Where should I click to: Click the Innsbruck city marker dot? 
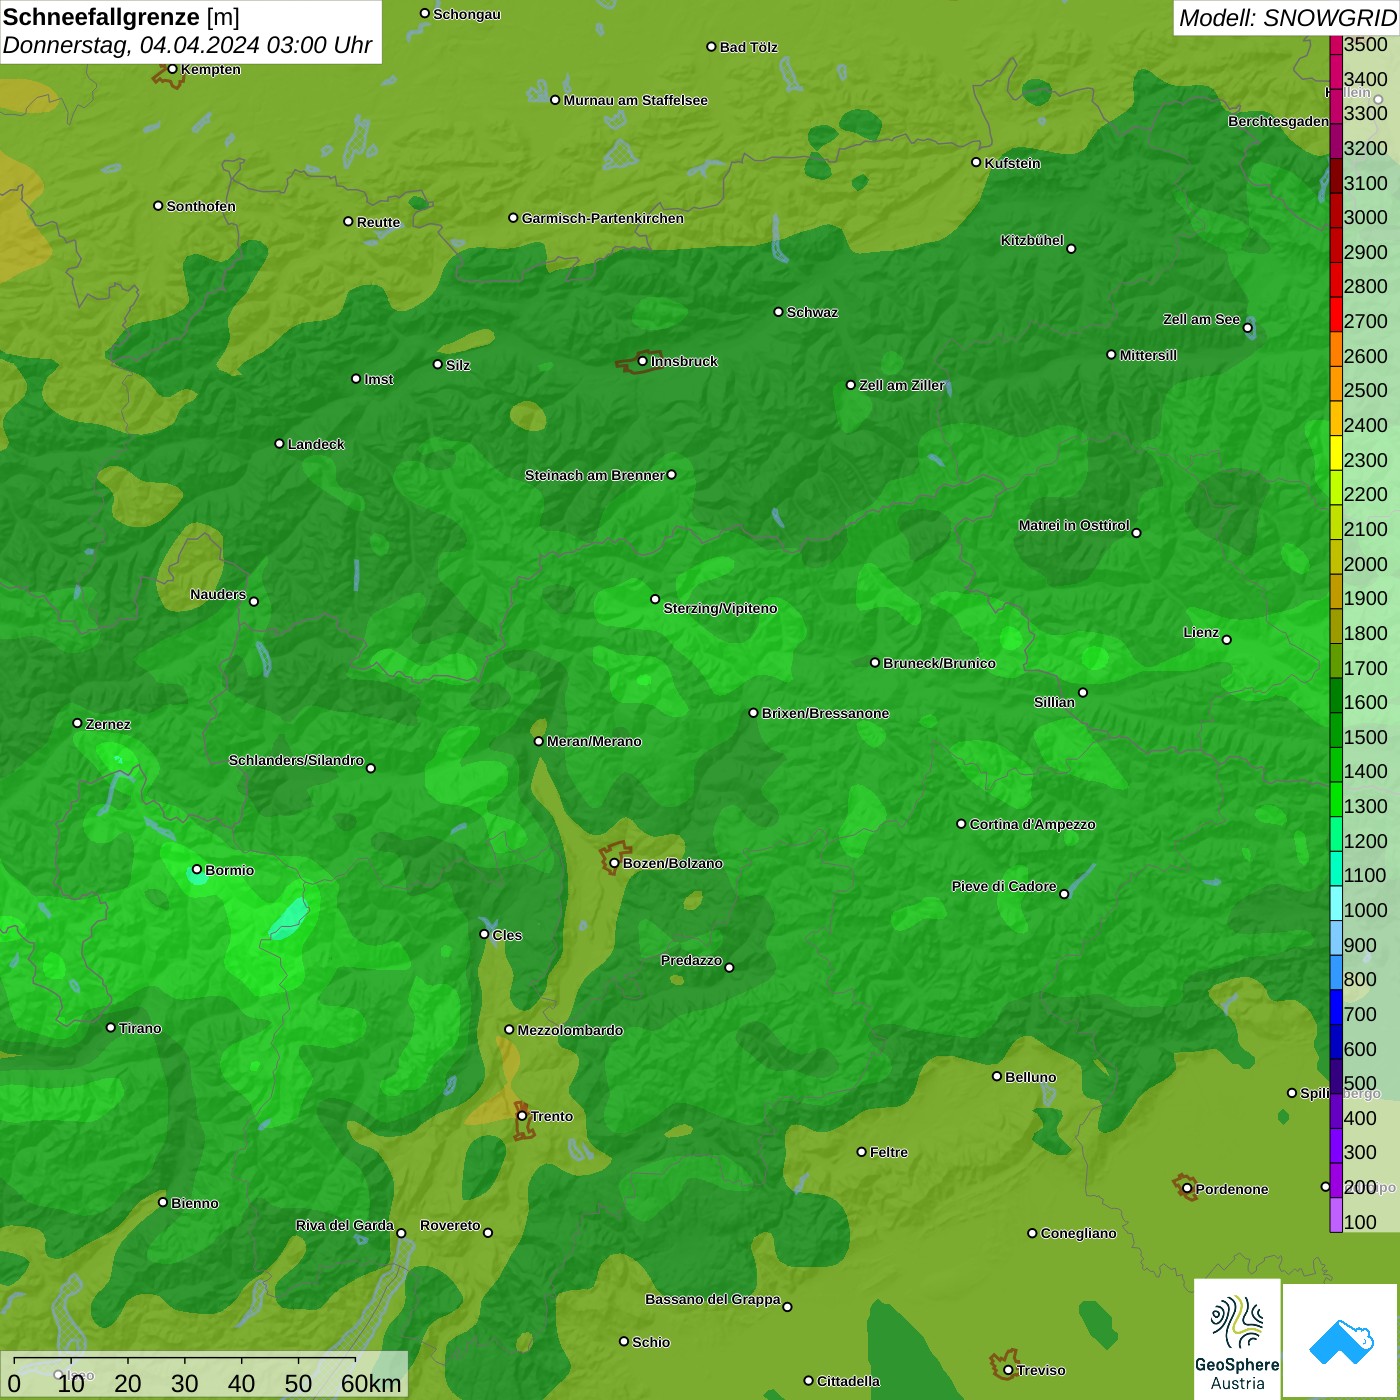tap(642, 361)
